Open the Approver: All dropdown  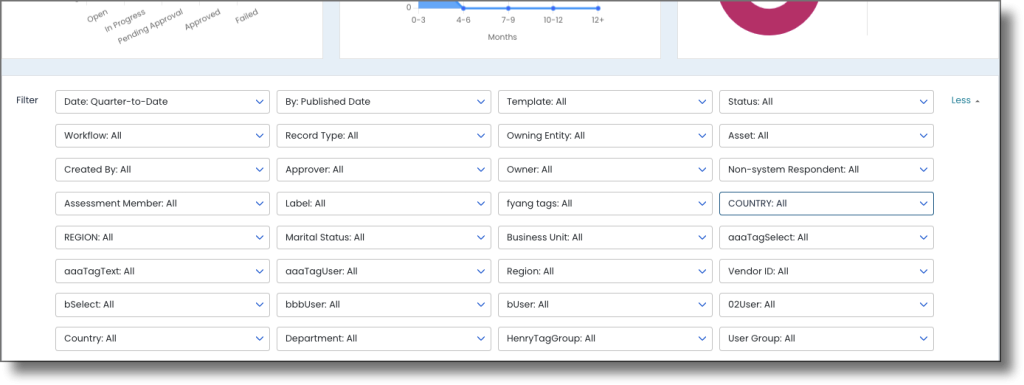tap(384, 170)
